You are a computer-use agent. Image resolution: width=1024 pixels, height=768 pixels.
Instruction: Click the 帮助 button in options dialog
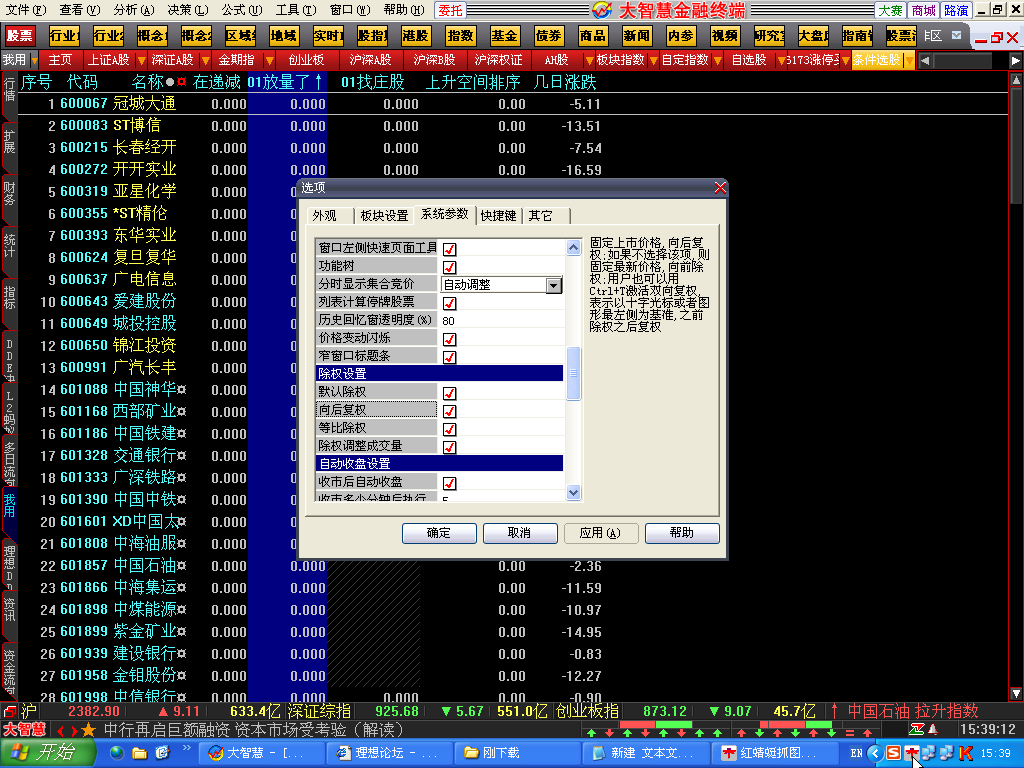(682, 533)
